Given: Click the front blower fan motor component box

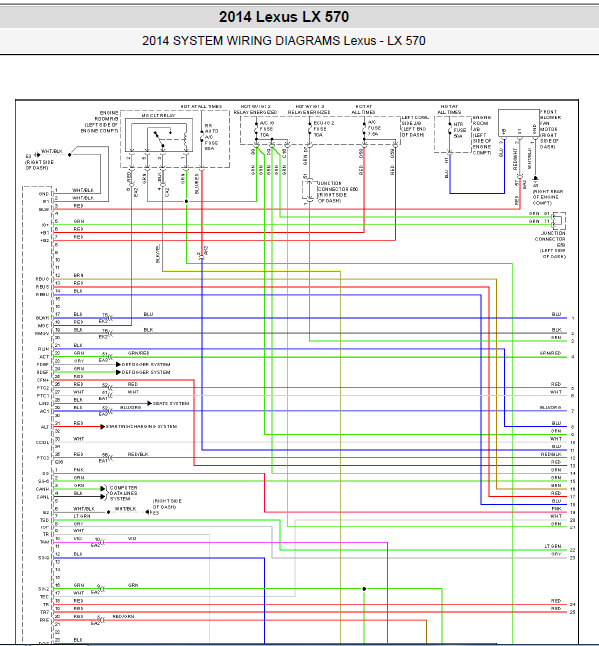Looking at the screenshot, I should tap(519, 123).
